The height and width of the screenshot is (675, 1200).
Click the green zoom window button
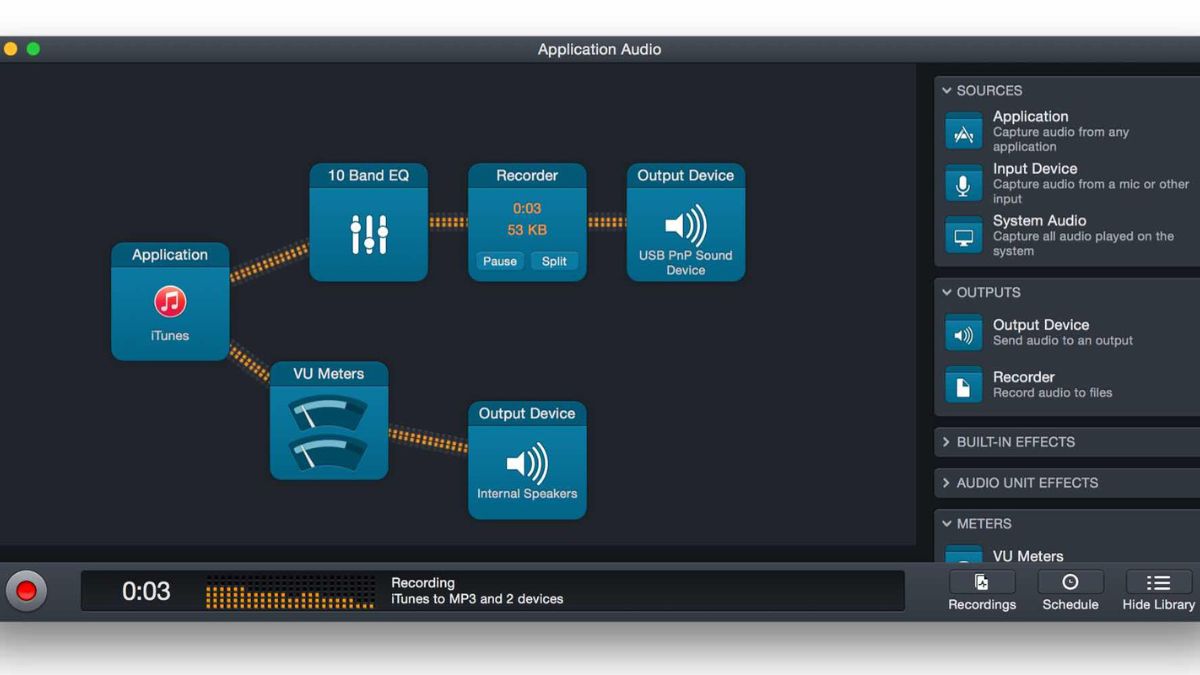pos(33,48)
